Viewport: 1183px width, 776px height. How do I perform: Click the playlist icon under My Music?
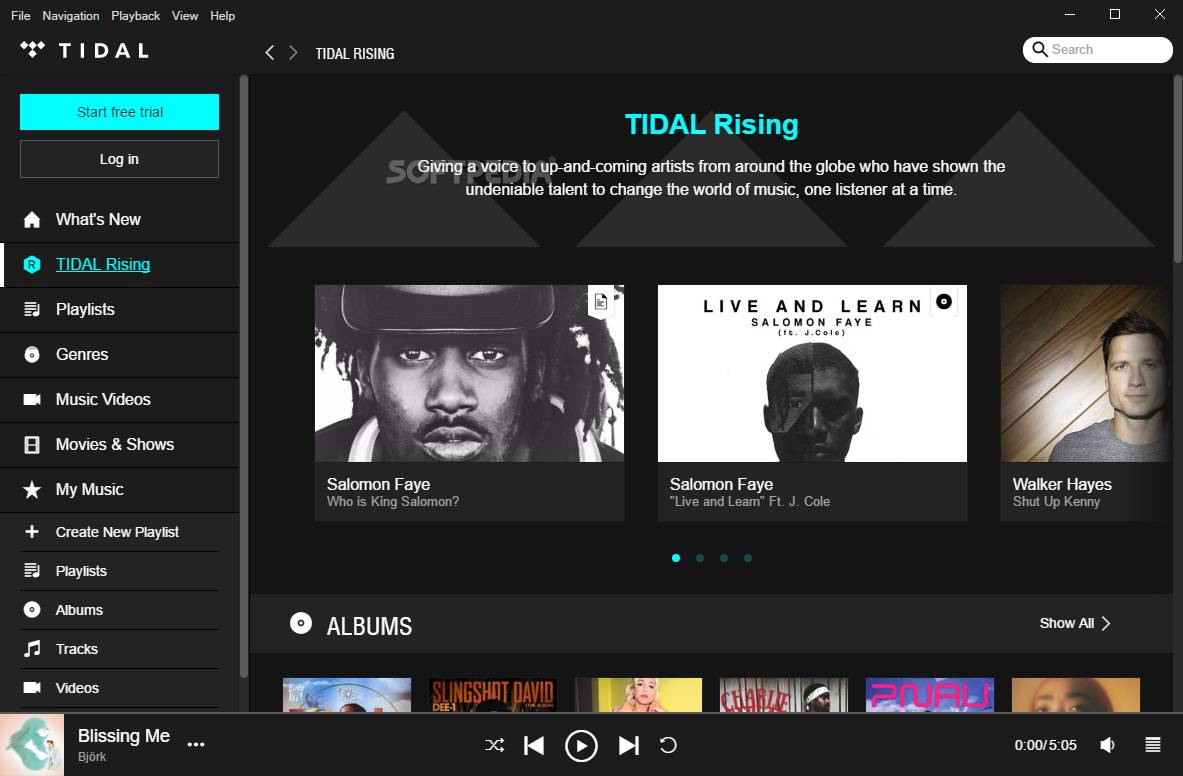[x=32, y=571]
